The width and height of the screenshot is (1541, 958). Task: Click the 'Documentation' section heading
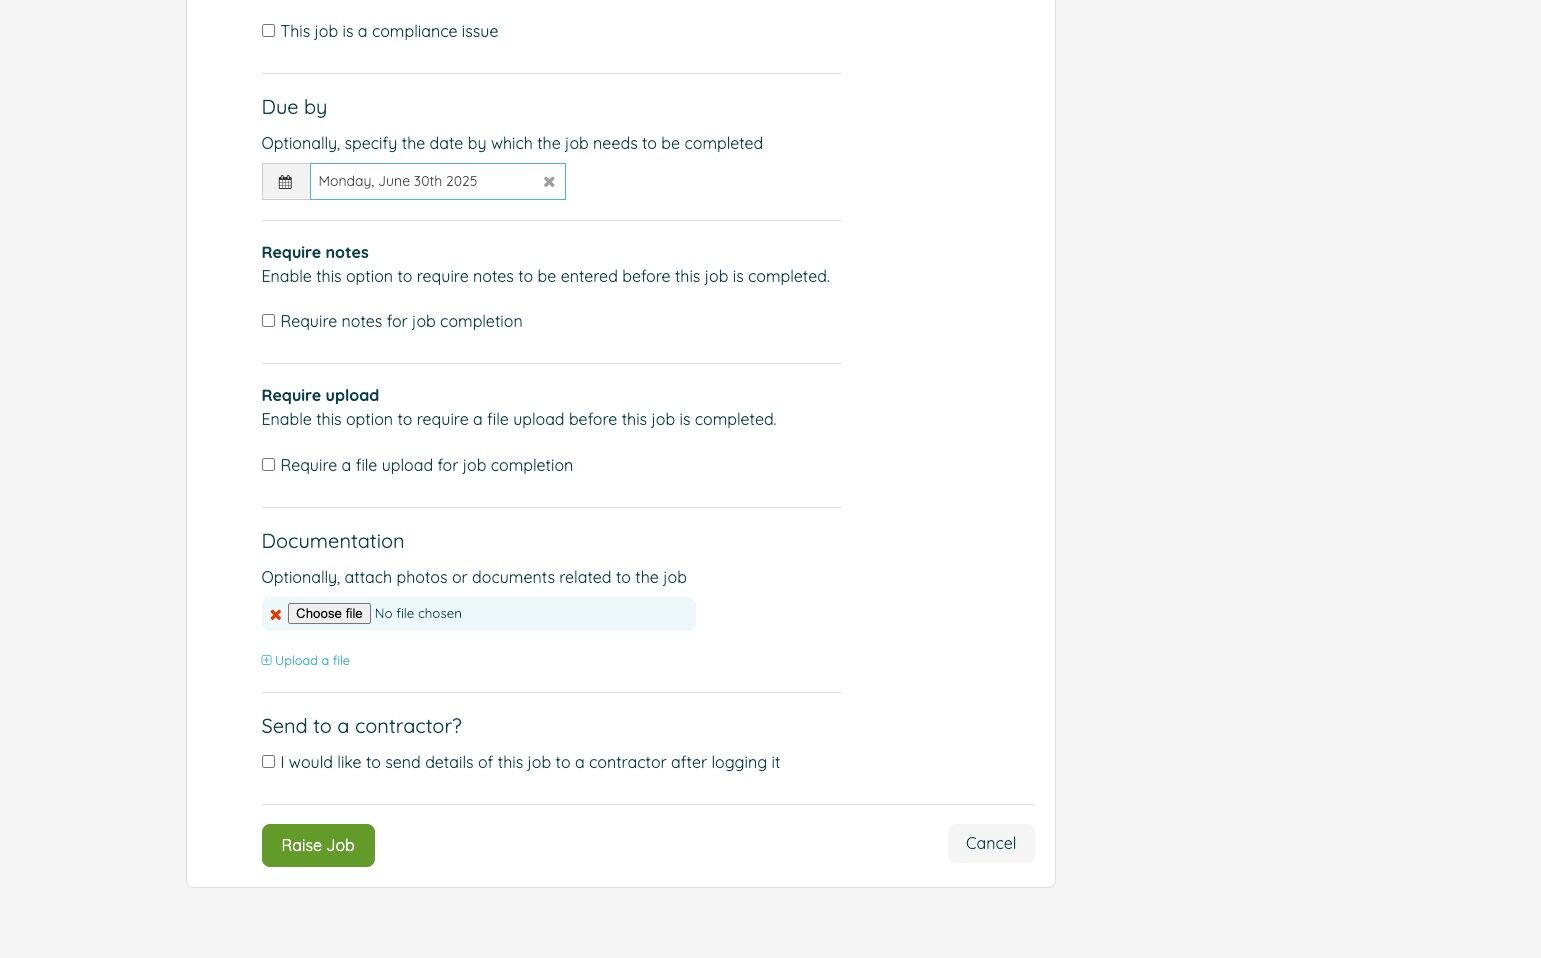point(332,541)
